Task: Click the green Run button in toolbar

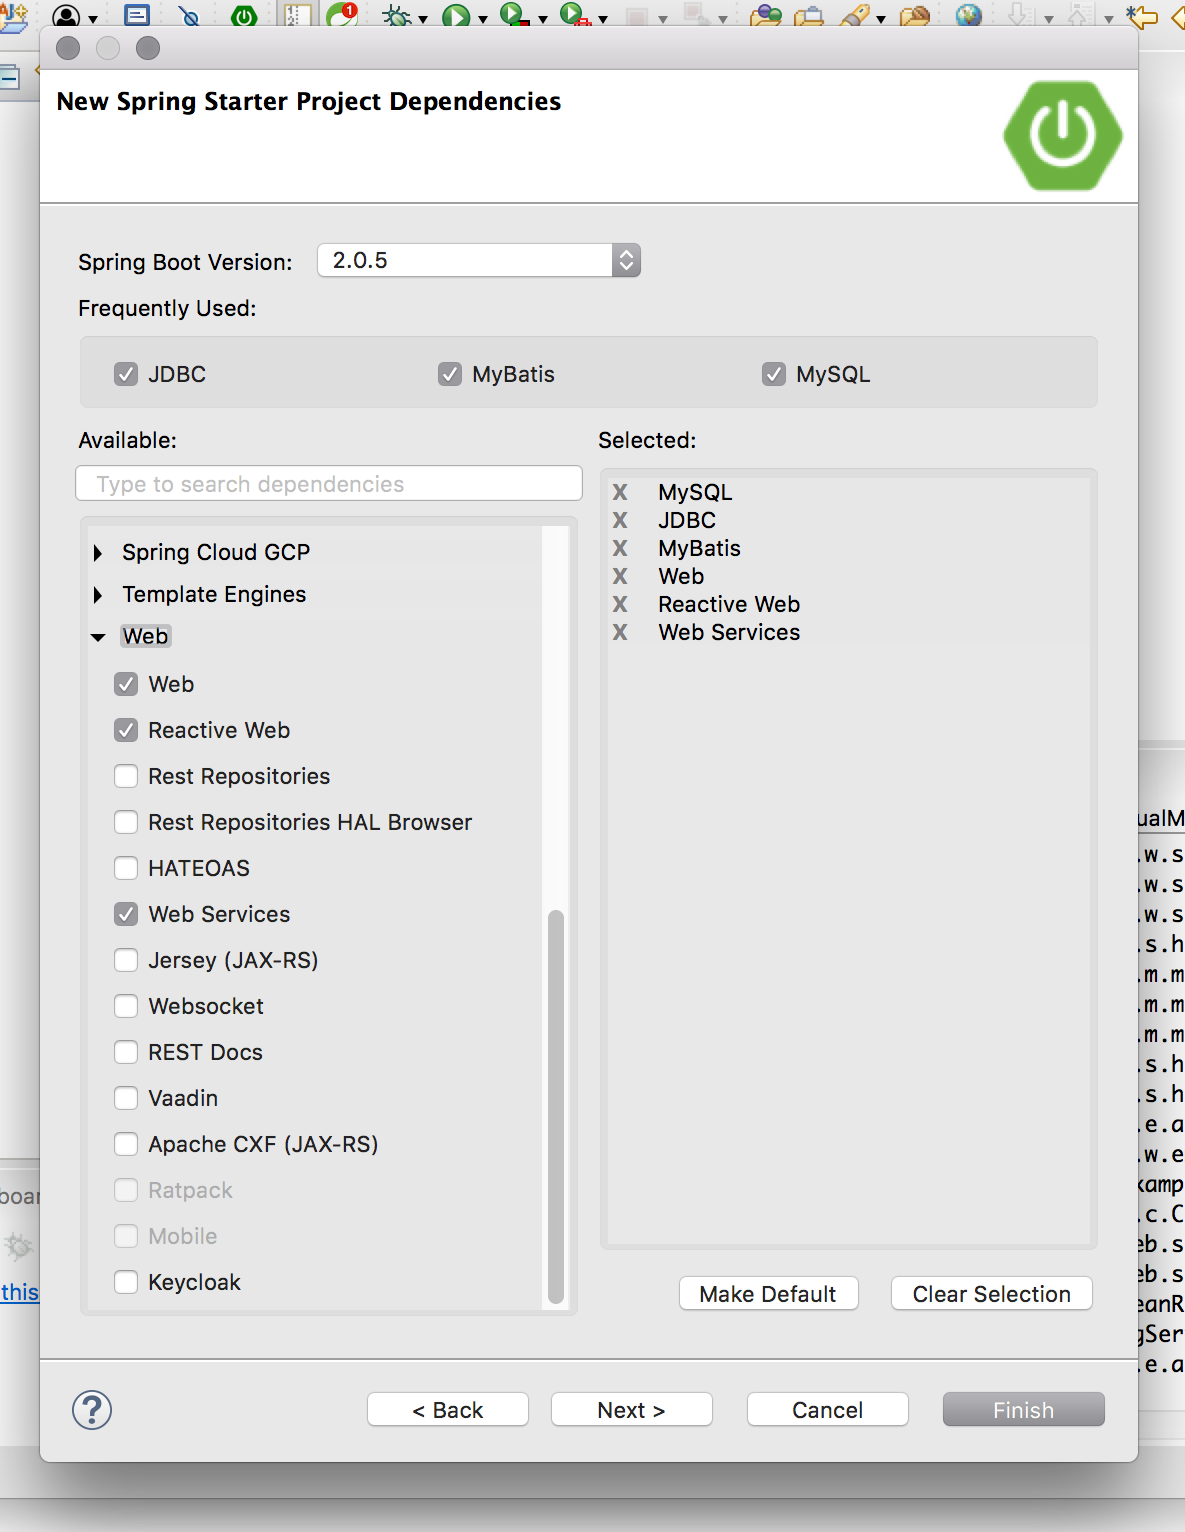Action: (x=456, y=15)
